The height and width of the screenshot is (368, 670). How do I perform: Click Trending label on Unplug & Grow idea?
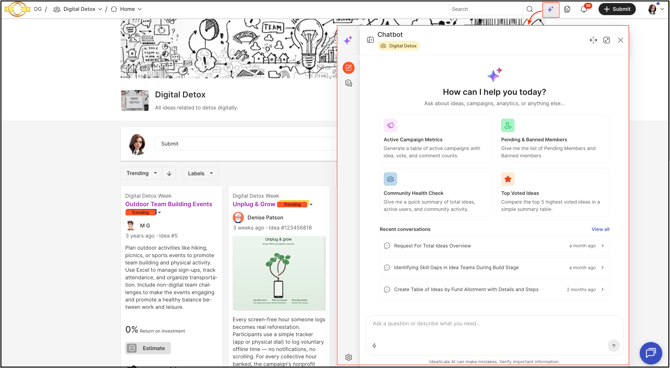click(293, 204)
